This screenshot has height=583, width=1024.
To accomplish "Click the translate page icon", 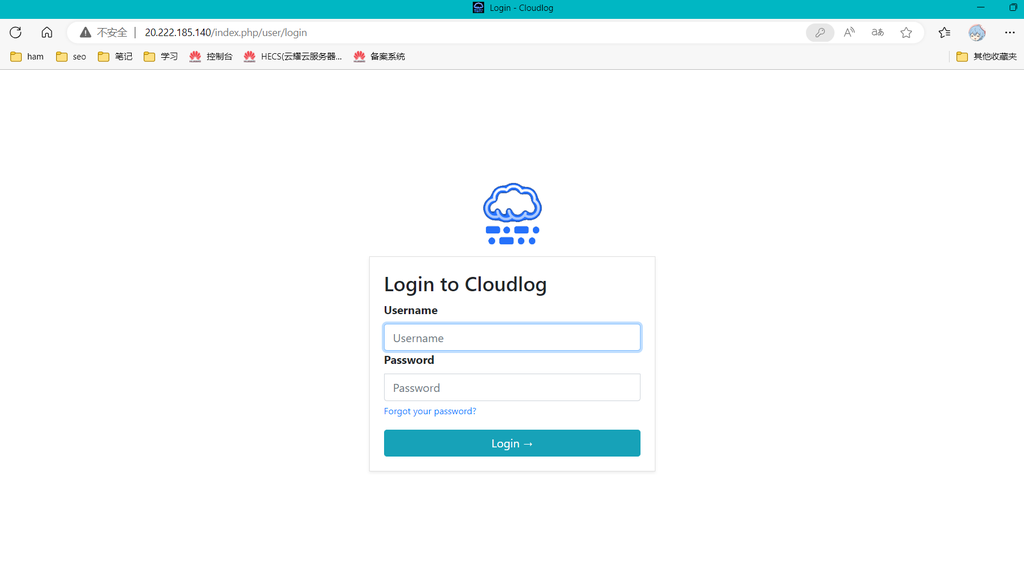I will 878,32.
